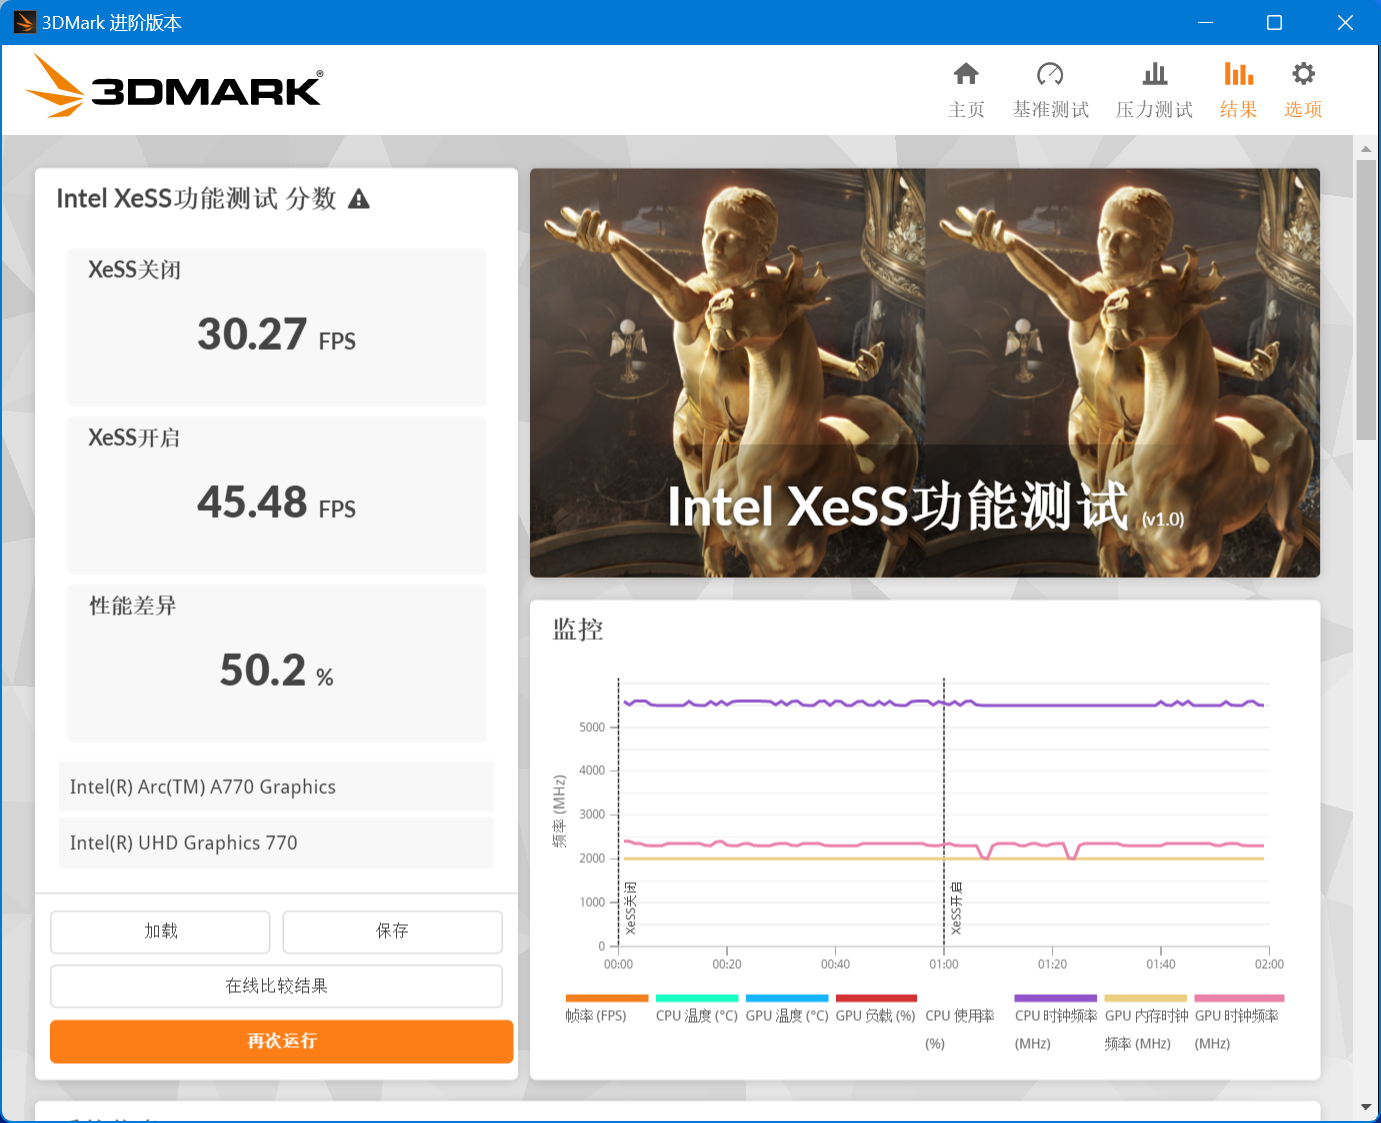Click the 3DMark app icon in title bar

24,22
